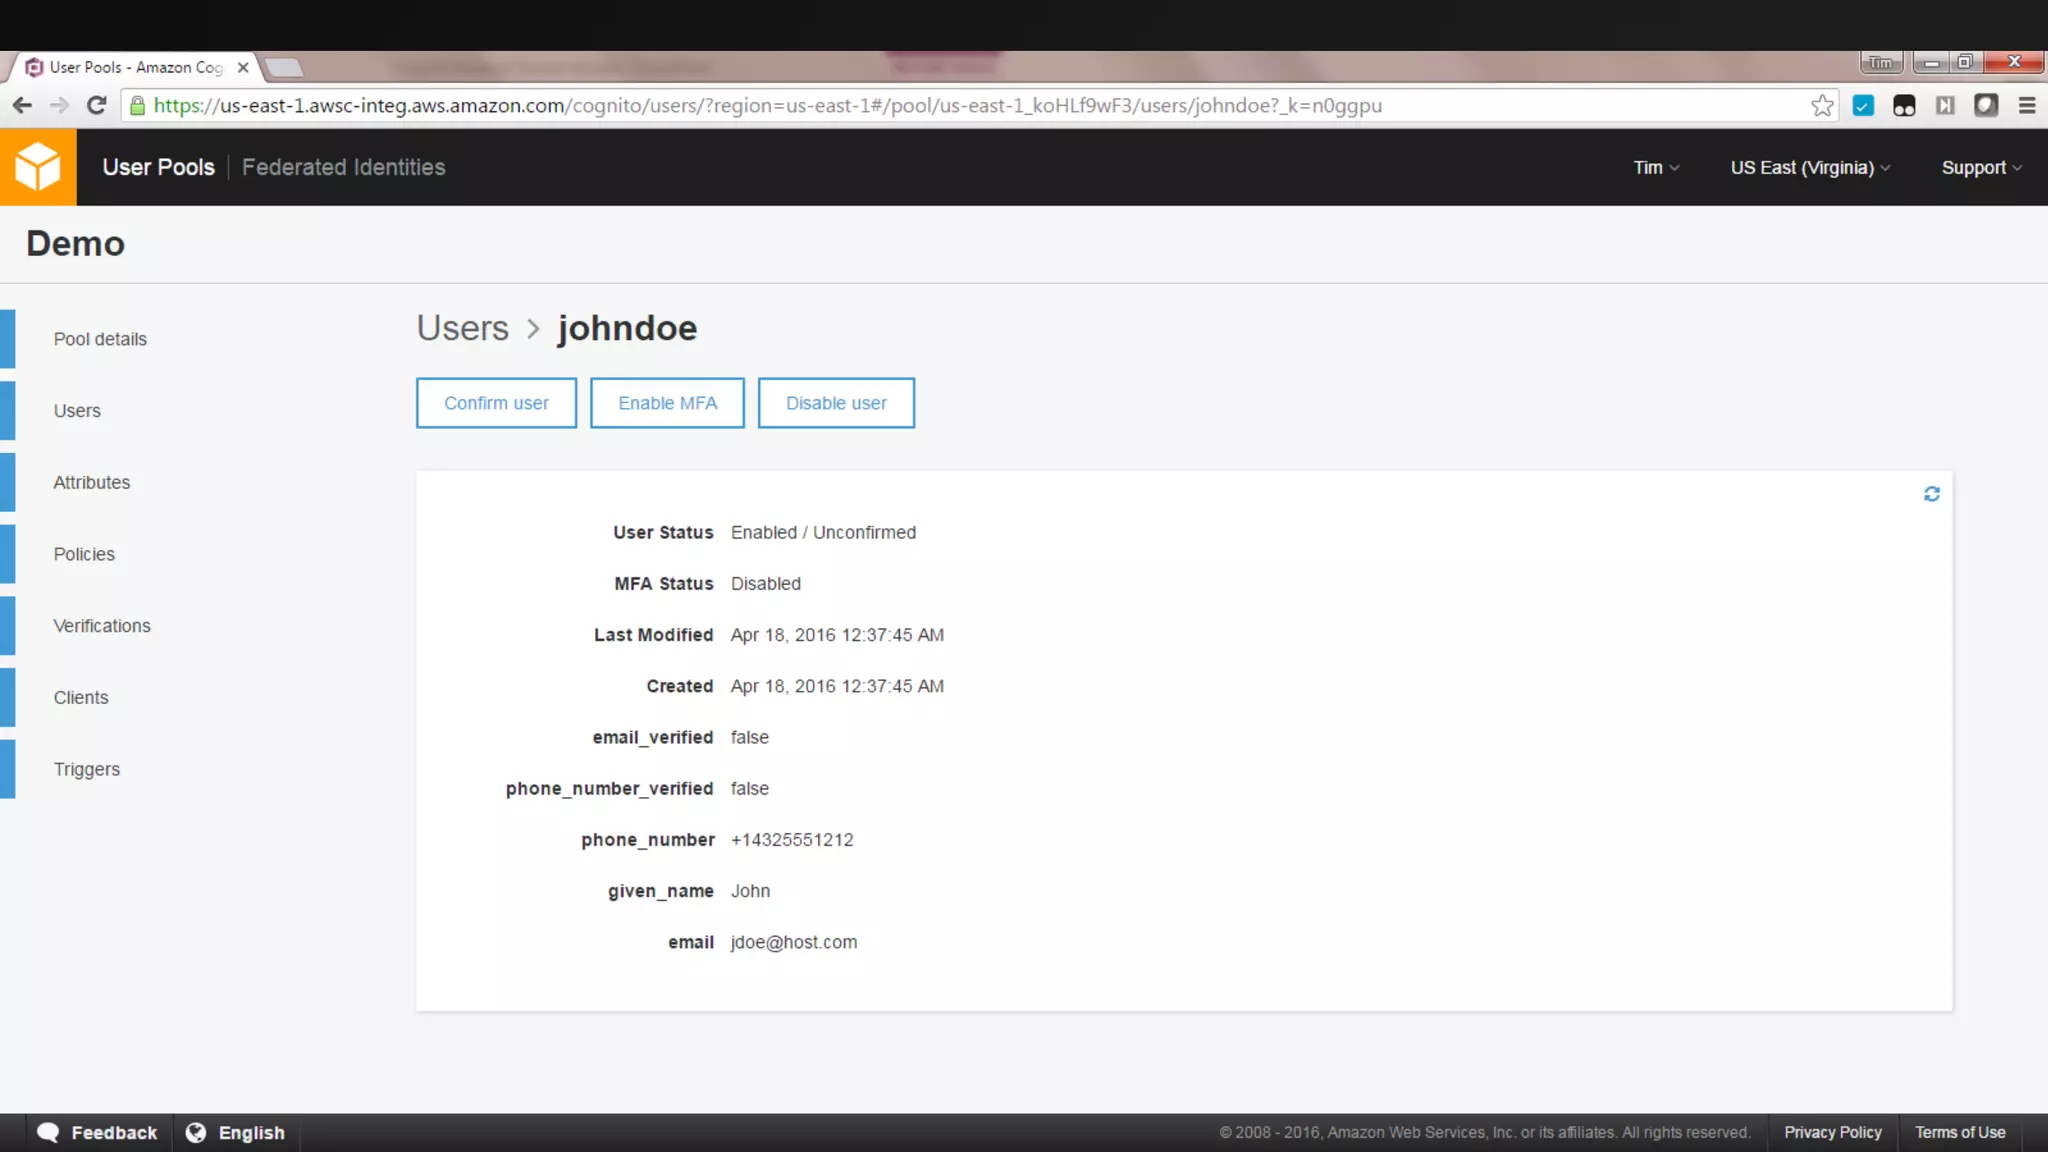Screen dimensions: 2048x1152
Task: Reload the page in the browser
Action: [96, 106]
